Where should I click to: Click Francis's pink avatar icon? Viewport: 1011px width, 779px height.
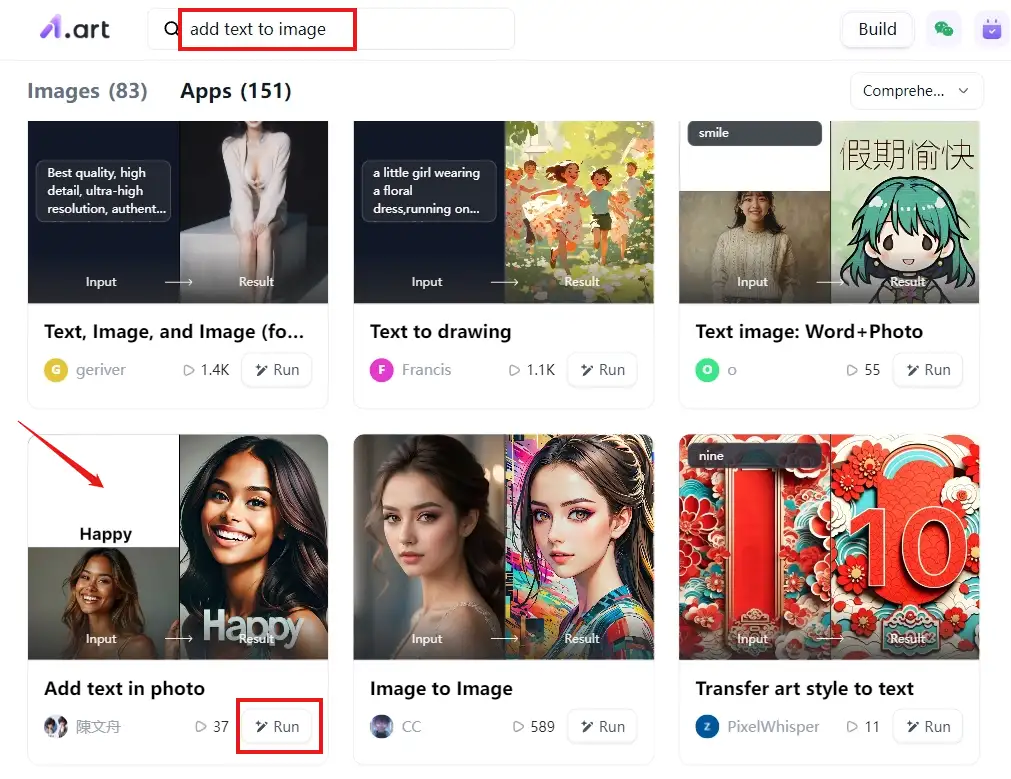[381, 370]
